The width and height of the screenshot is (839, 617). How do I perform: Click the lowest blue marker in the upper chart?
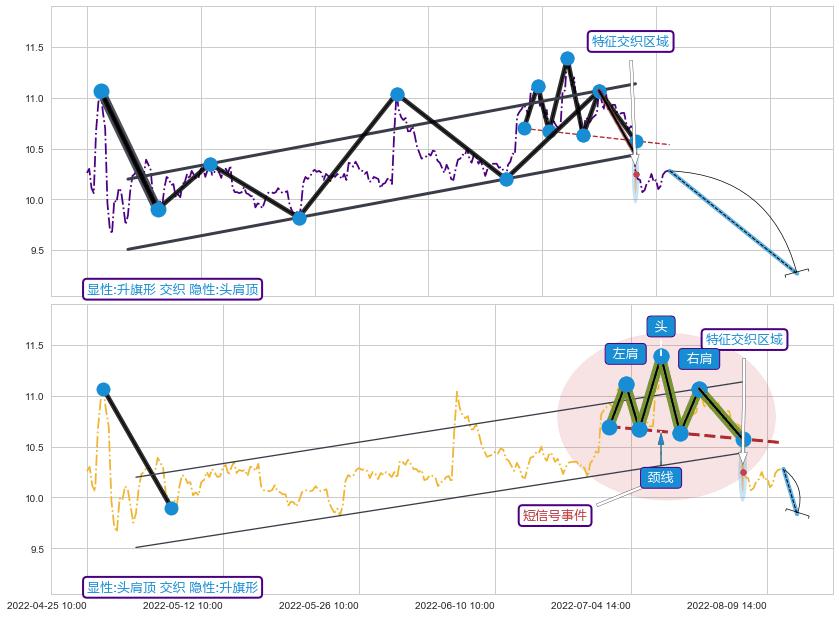299,218
